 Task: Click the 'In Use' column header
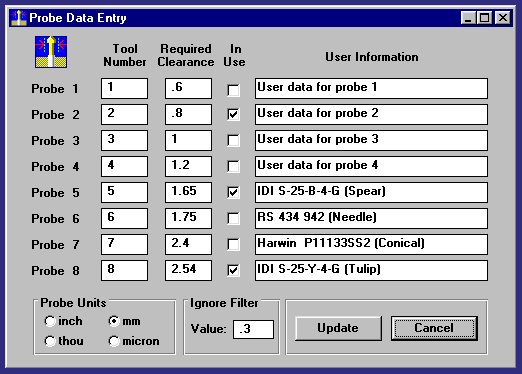point(235,55)
